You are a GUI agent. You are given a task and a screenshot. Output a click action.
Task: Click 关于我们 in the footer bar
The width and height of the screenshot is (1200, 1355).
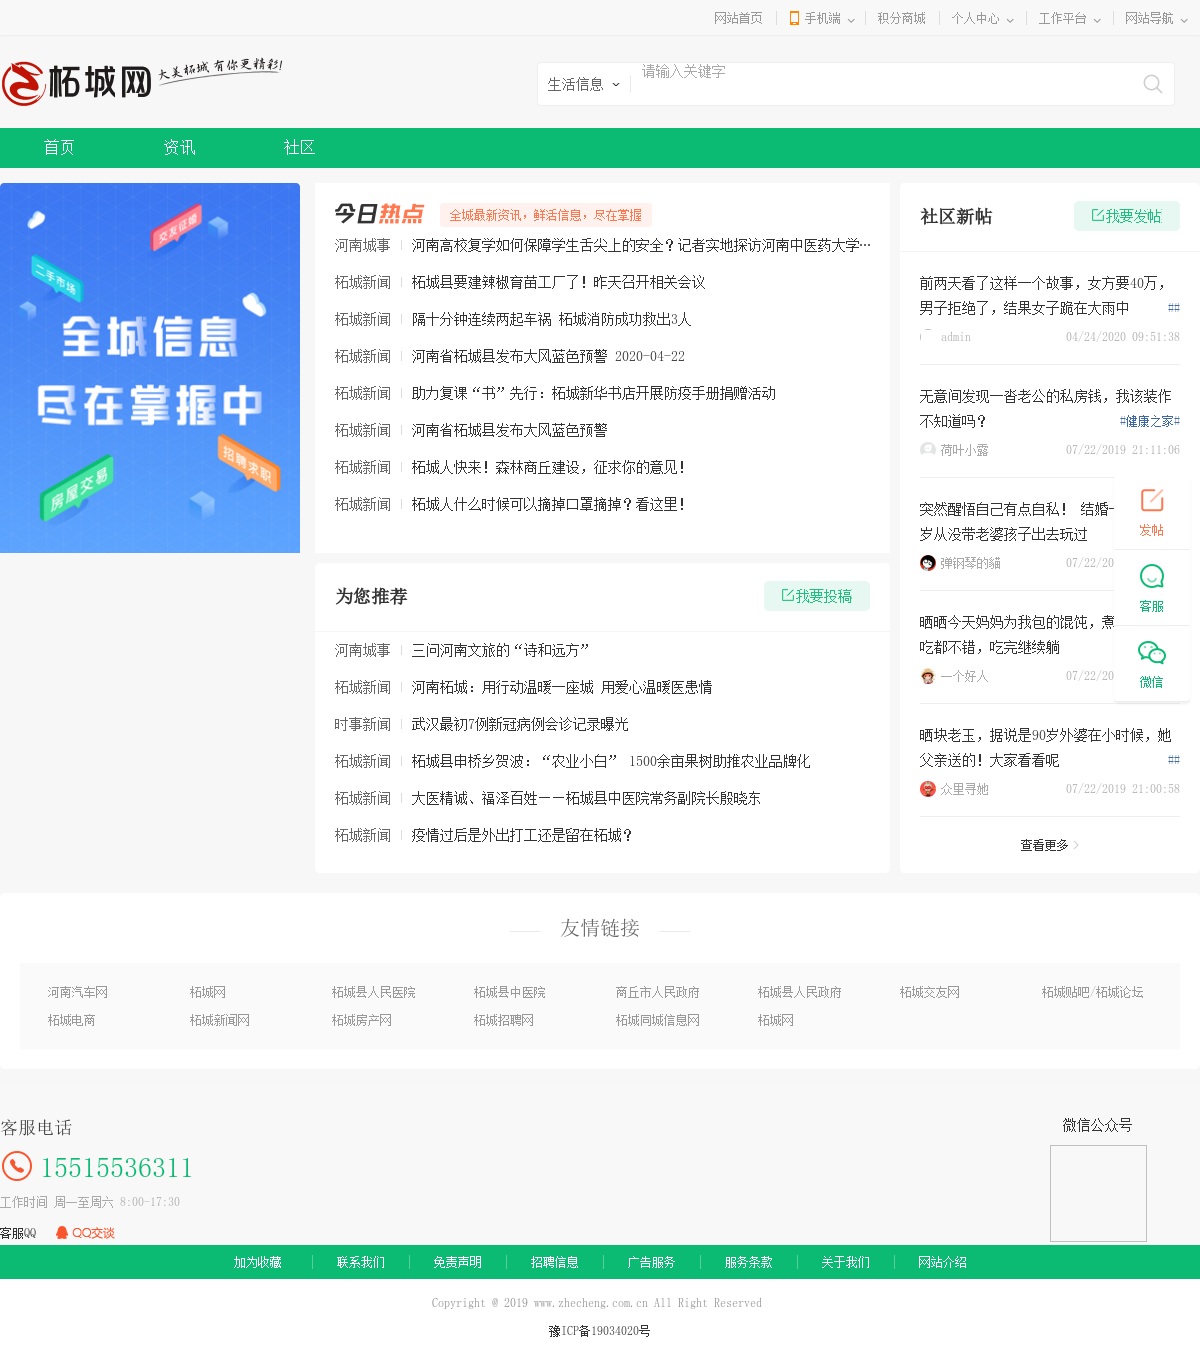point(845,1262)
